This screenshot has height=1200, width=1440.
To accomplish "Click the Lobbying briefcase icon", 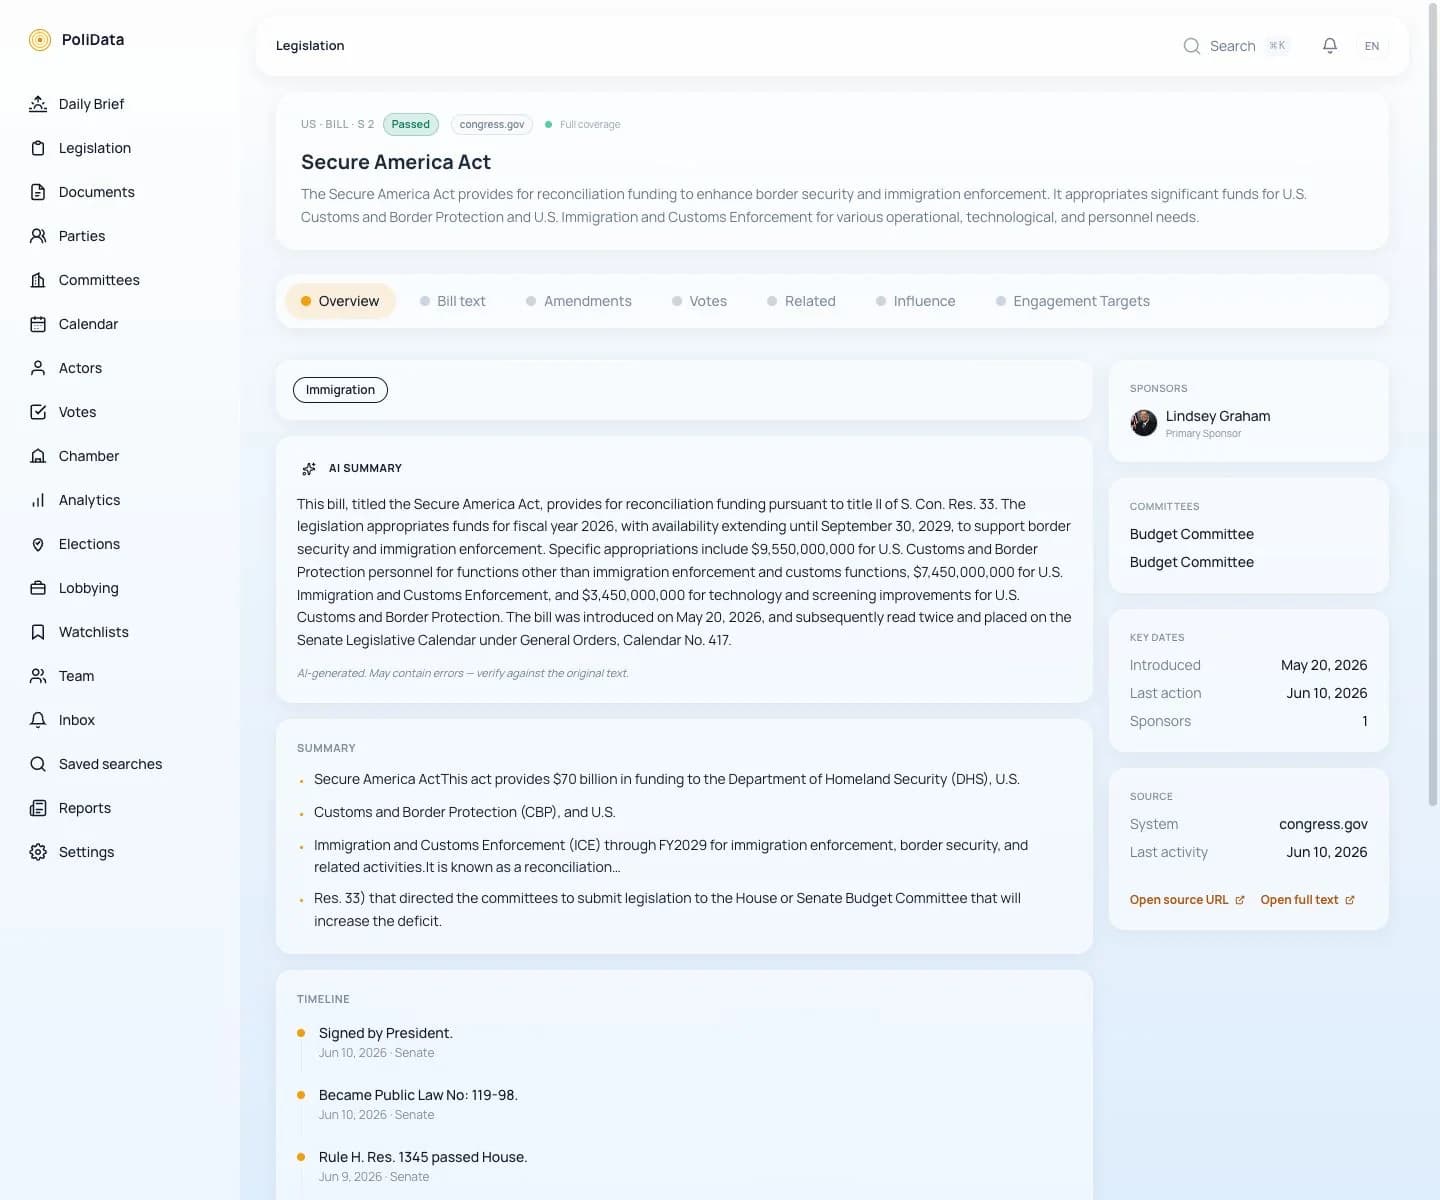I will click(x=38, y=588).
